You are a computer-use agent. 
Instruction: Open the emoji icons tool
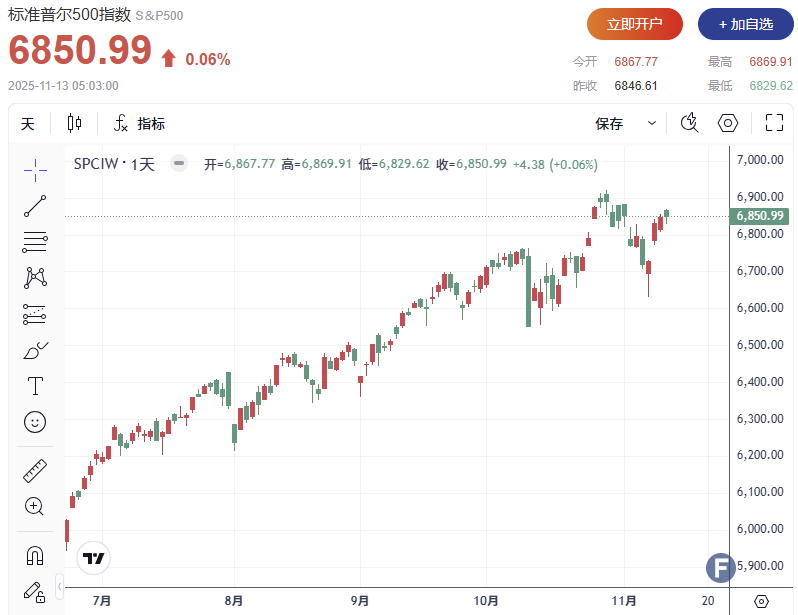[x=35, y=422]
